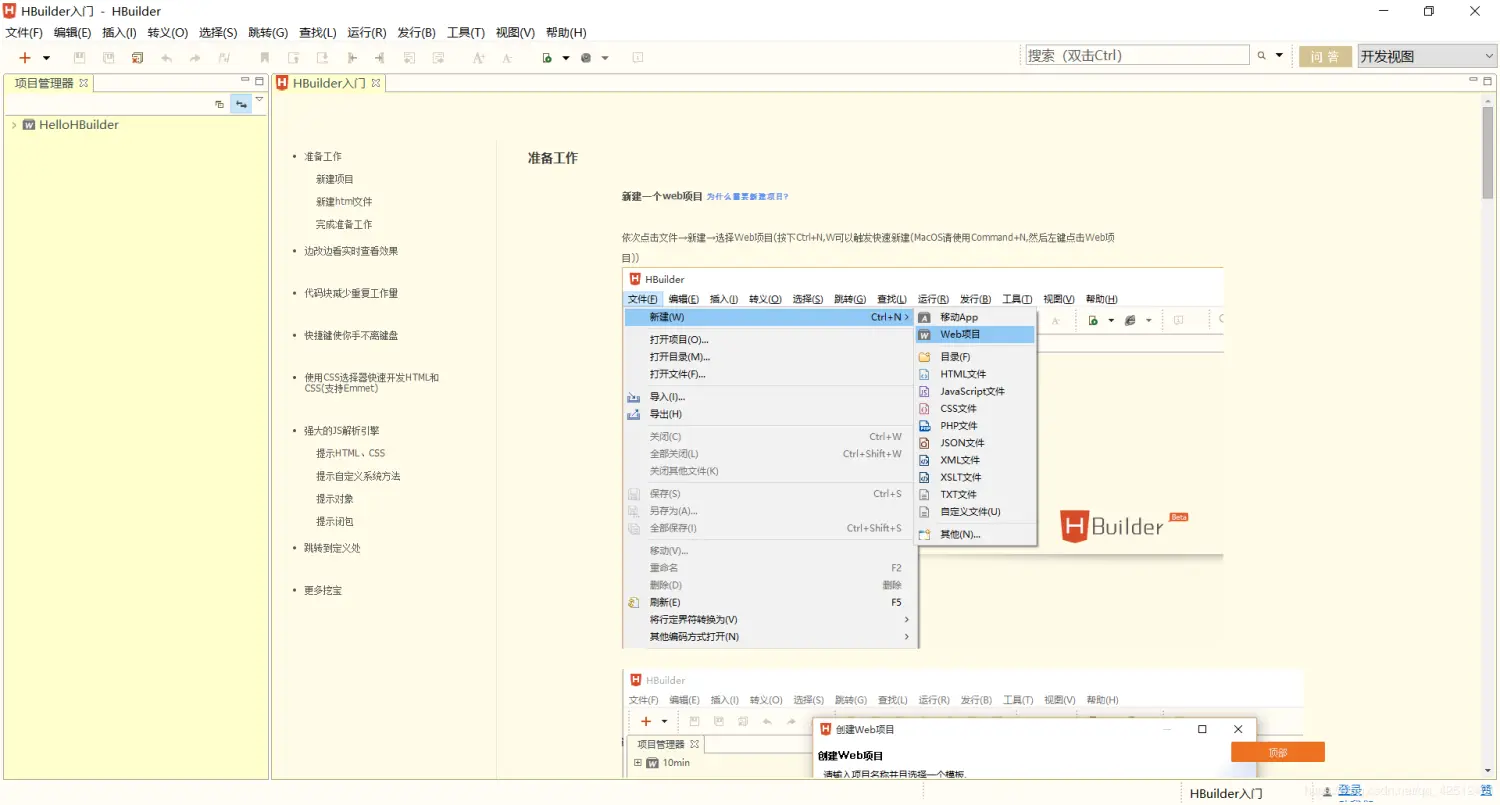Open the dropdown next to the Run icon
This screenshot has width=1500, height=805.
[x=565, y=57]
